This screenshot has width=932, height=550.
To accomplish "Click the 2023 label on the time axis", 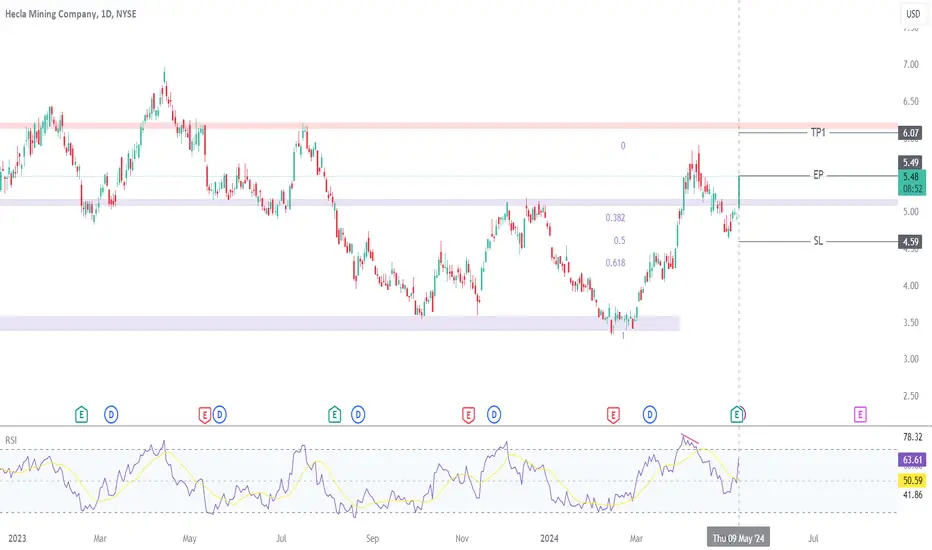I will tap(17, 538).
